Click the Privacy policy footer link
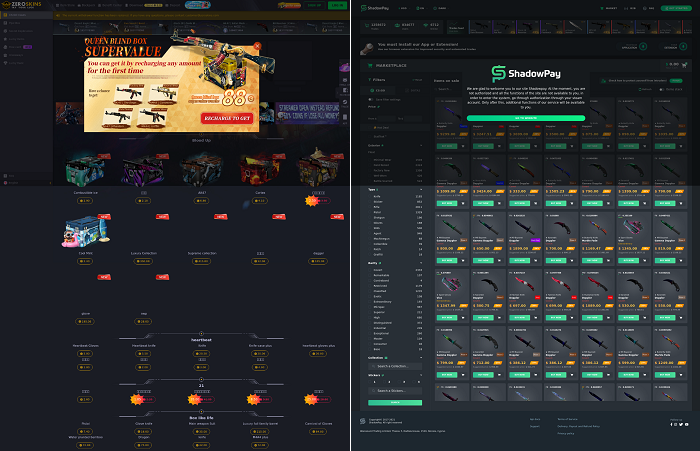This screenshot has height=451, width=700. [565, 433]
